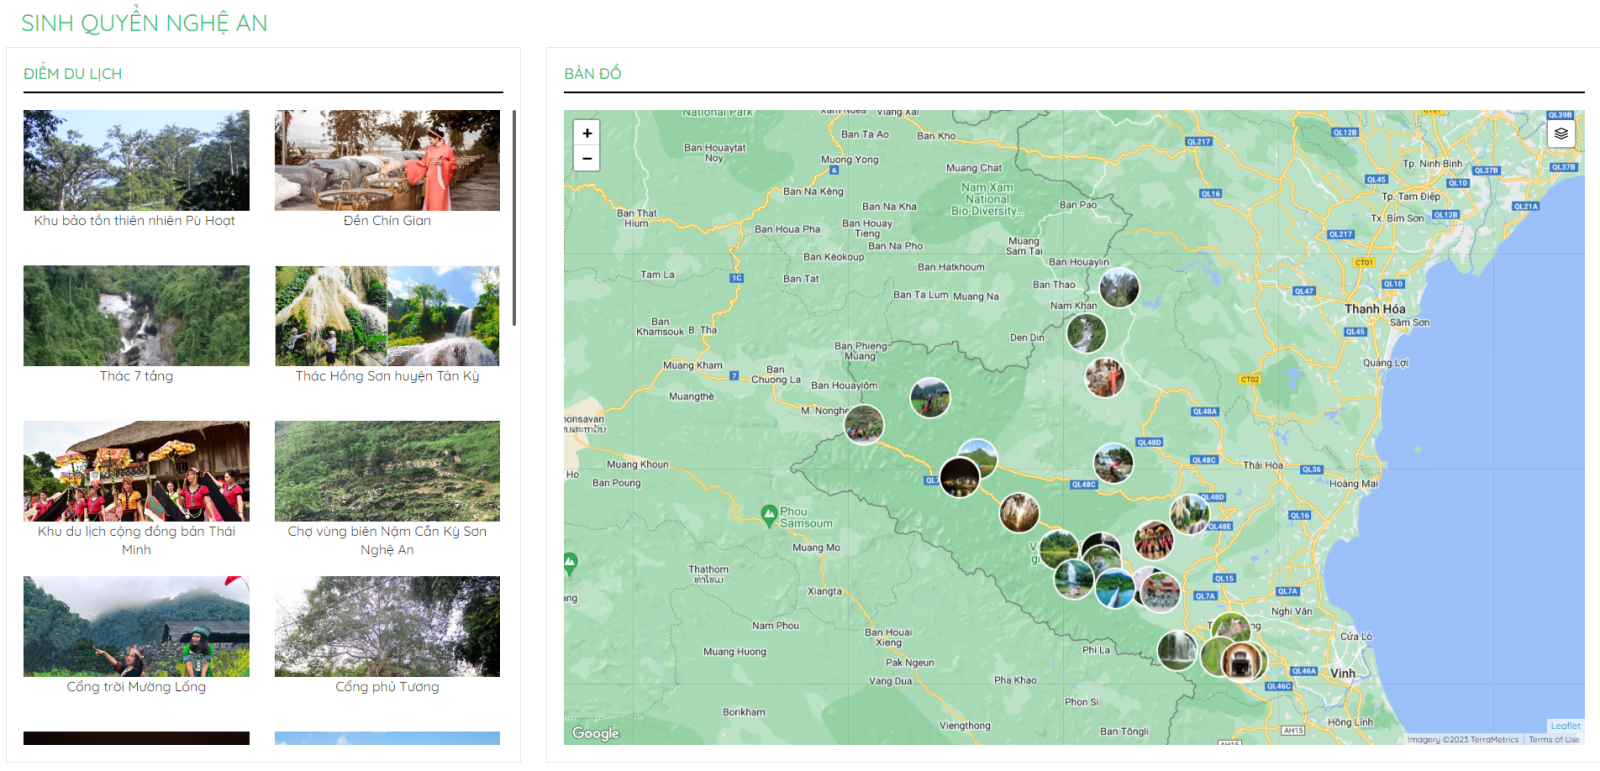Select the Phou Samsoum green pin

[768, 516]
